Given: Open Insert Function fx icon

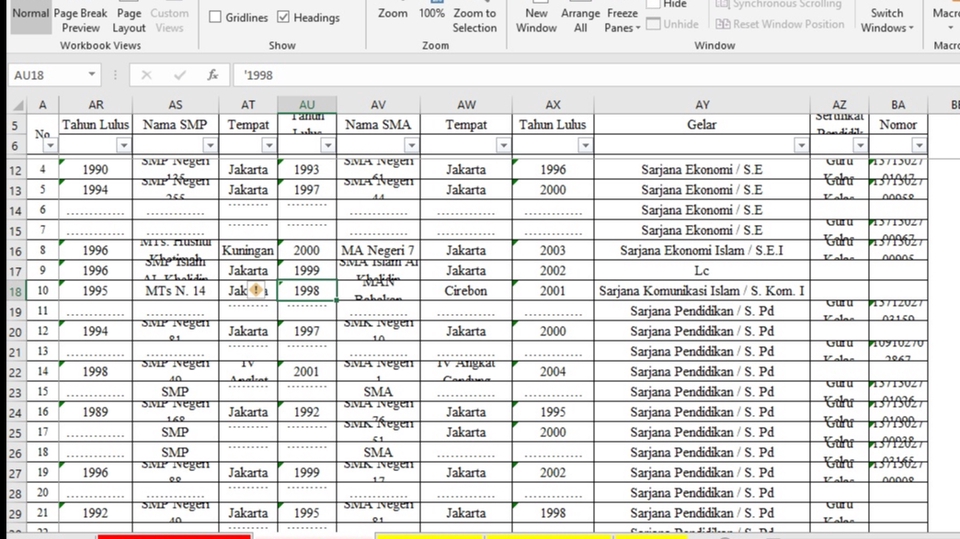Looking at the screenshot, I should click(x=212, y=75).
